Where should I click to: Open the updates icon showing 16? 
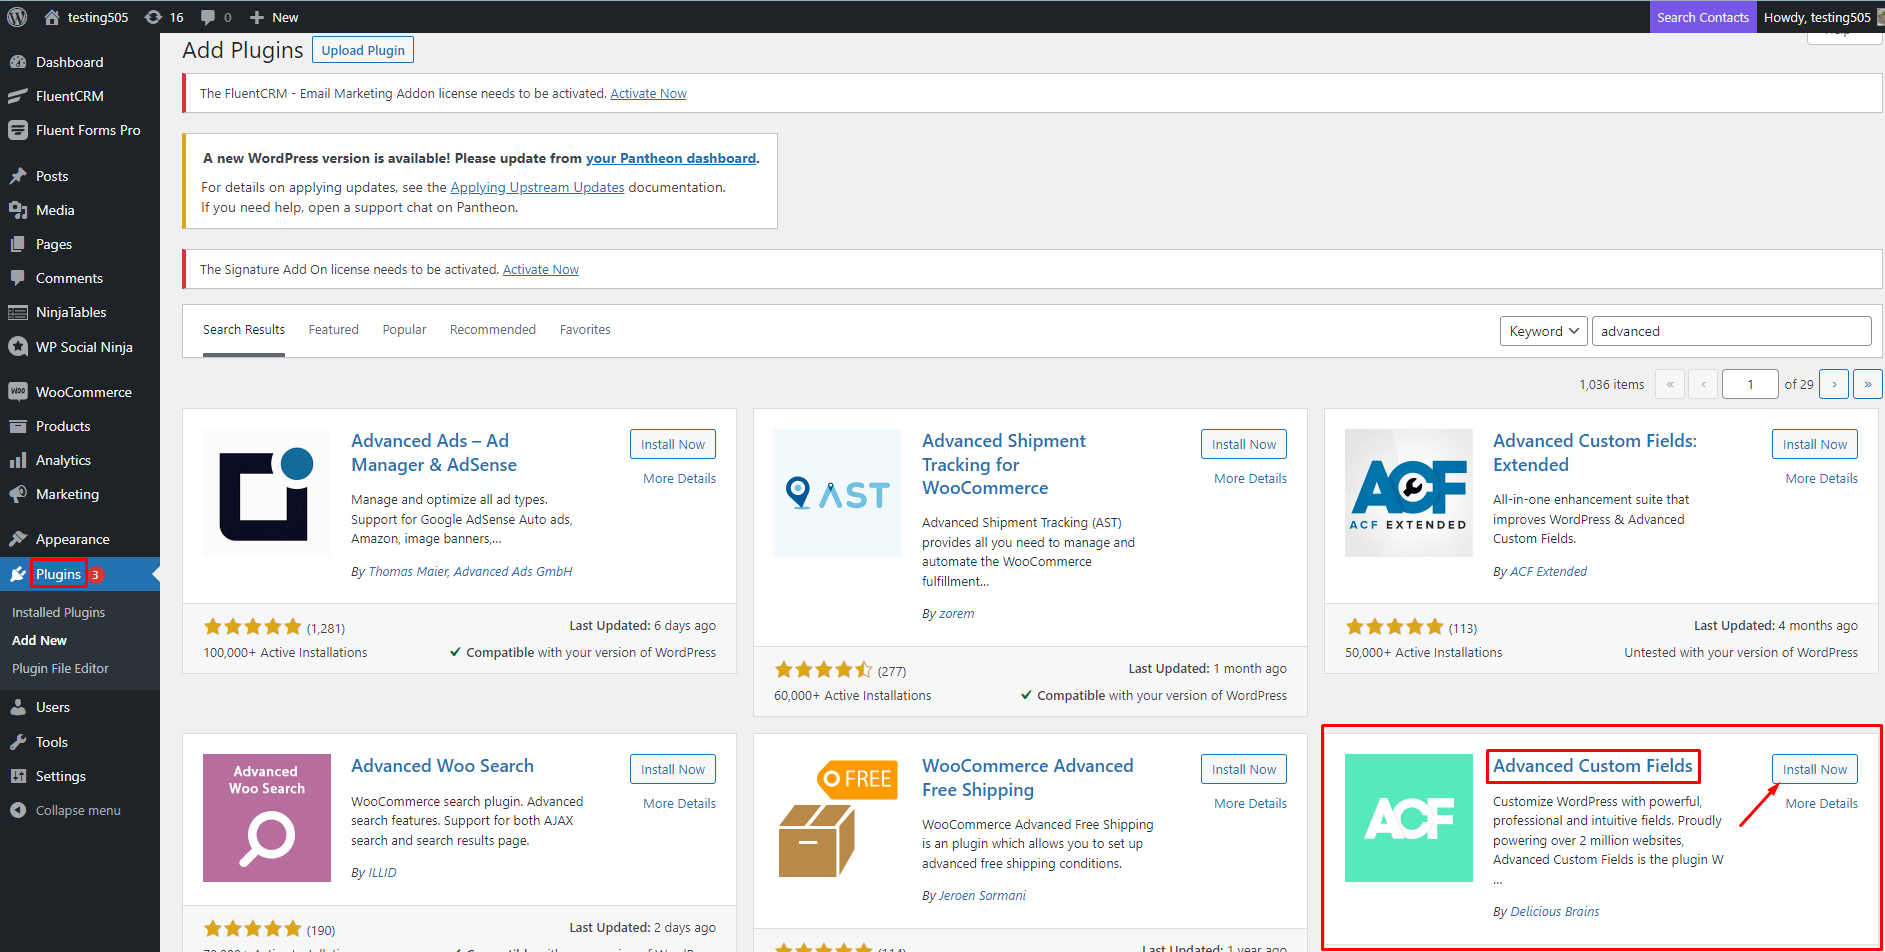pos(165,17)
